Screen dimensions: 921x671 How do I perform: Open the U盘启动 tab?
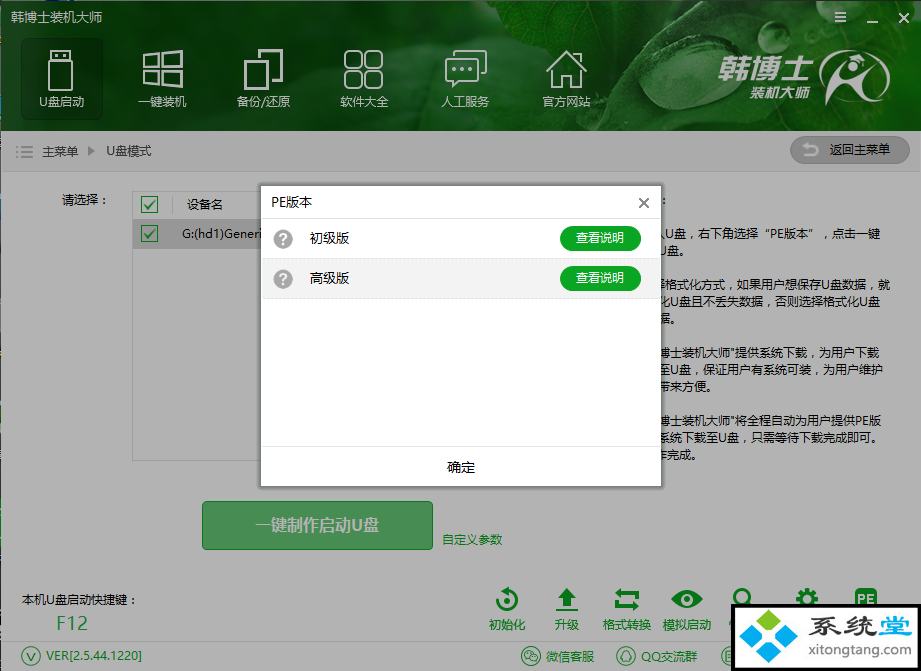click(62, 79)
